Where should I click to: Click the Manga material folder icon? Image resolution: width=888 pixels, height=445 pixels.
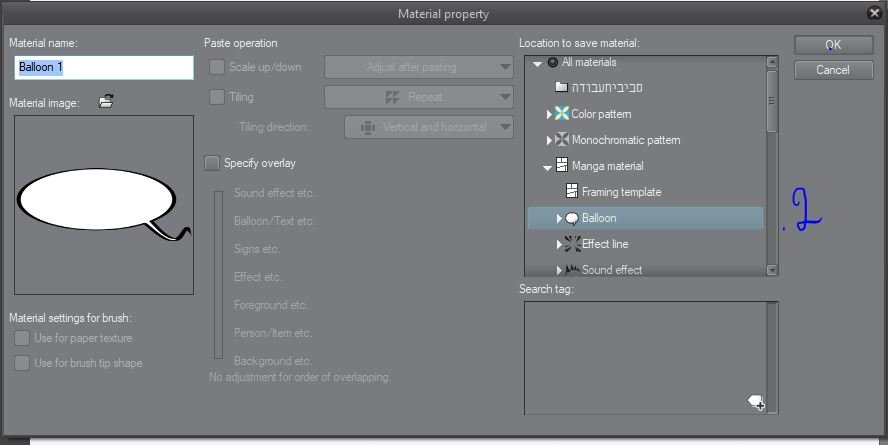tap(562, 166)
